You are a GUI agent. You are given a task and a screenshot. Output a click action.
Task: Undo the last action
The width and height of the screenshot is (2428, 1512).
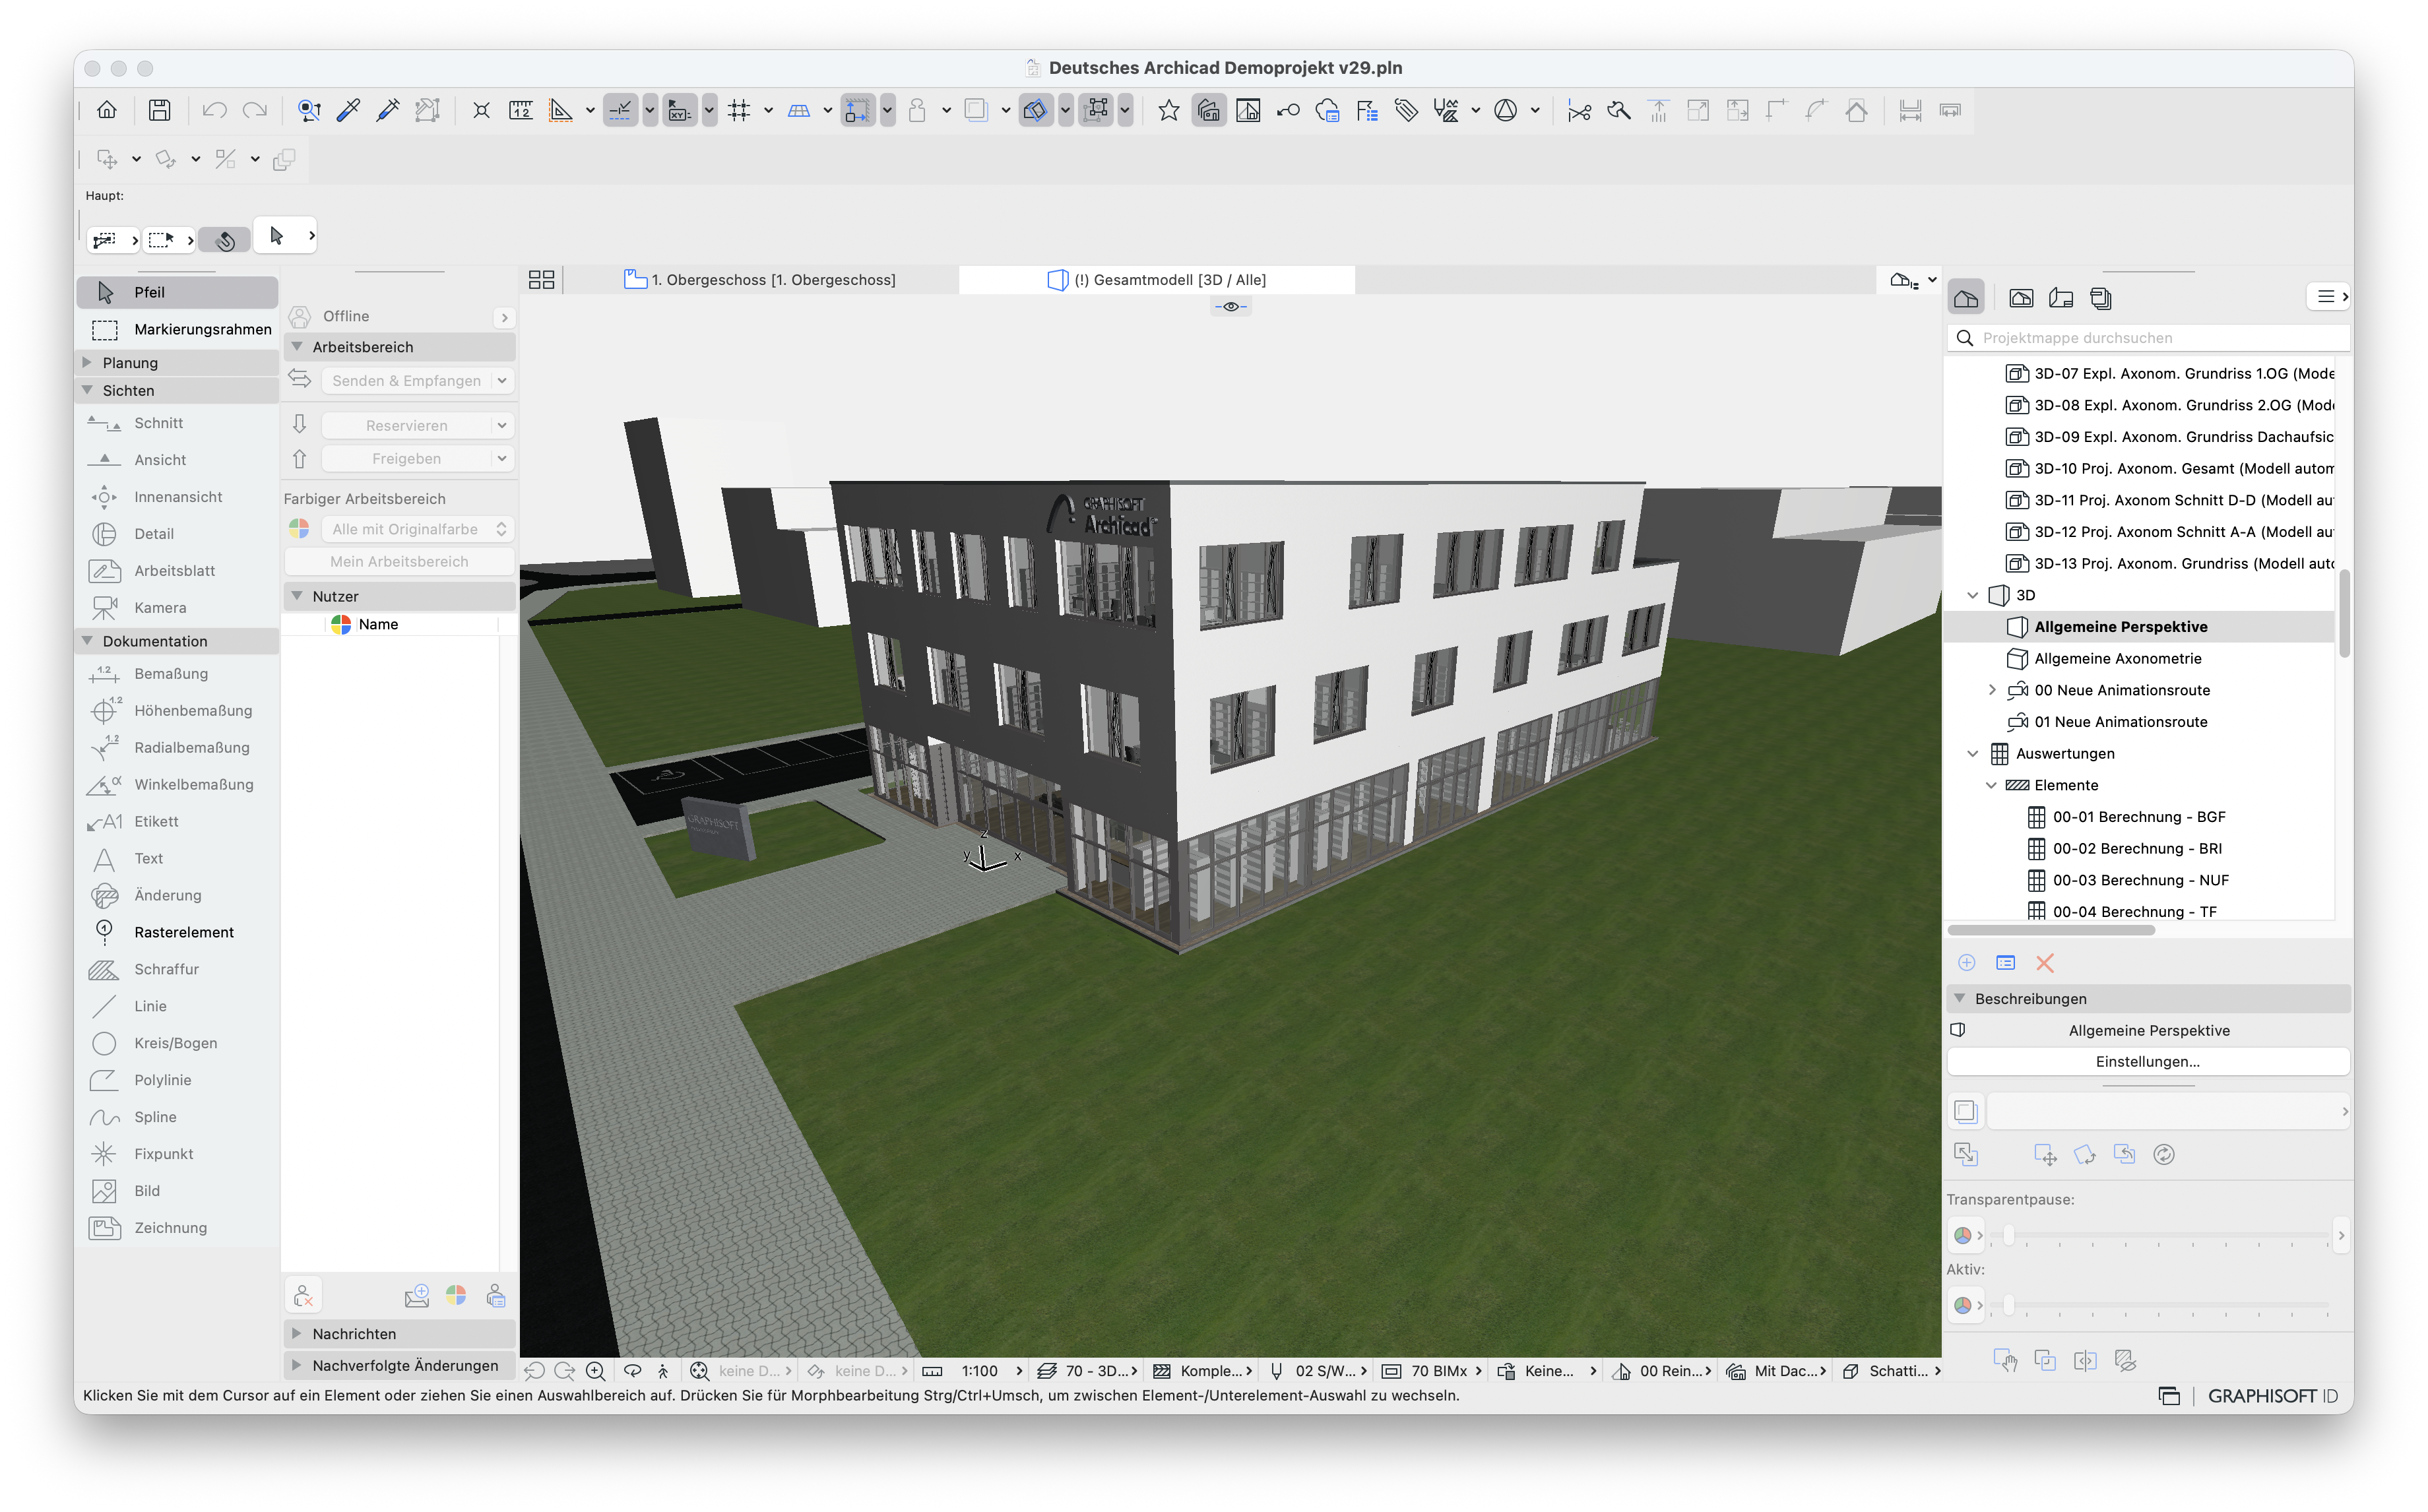click(x=214, y=110)
